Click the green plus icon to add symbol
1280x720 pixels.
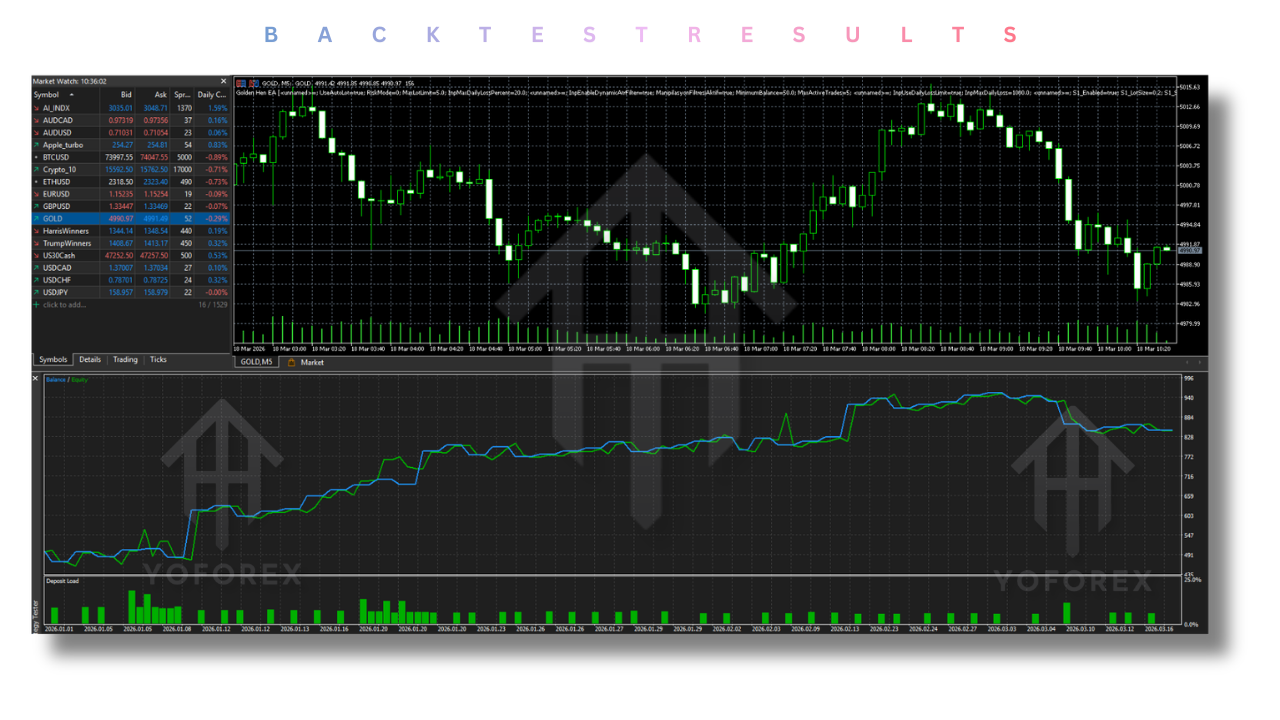tap(37, 305)
